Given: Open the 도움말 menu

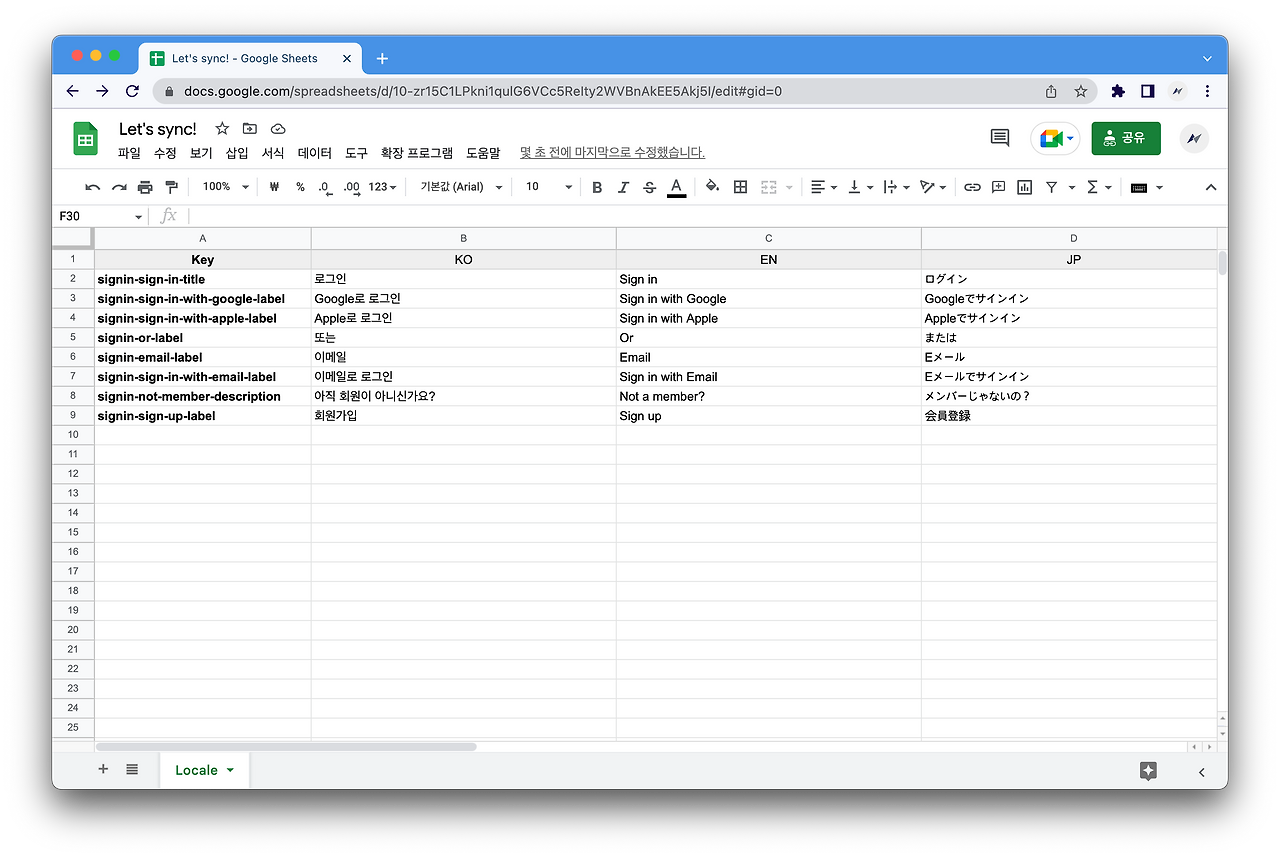Looking at the screenshot, I should click(x=483, y=153).
